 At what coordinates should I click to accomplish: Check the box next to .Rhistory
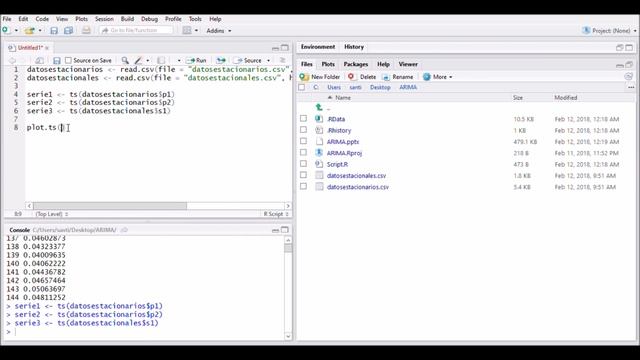tap(303, 130)
